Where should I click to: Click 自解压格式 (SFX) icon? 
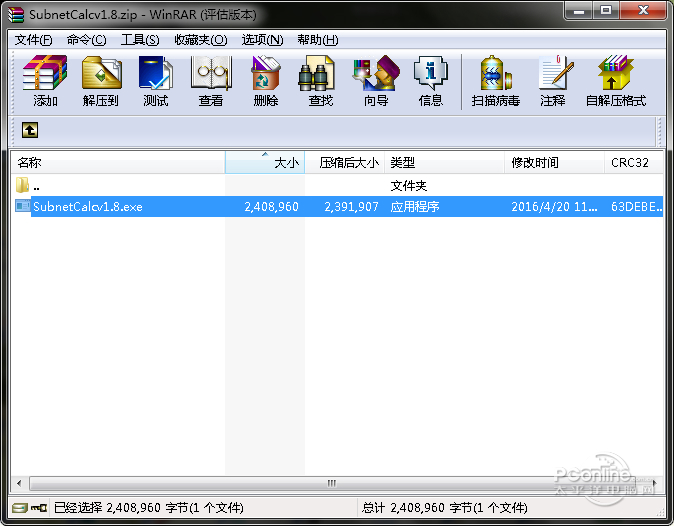[x=616, y=81]
